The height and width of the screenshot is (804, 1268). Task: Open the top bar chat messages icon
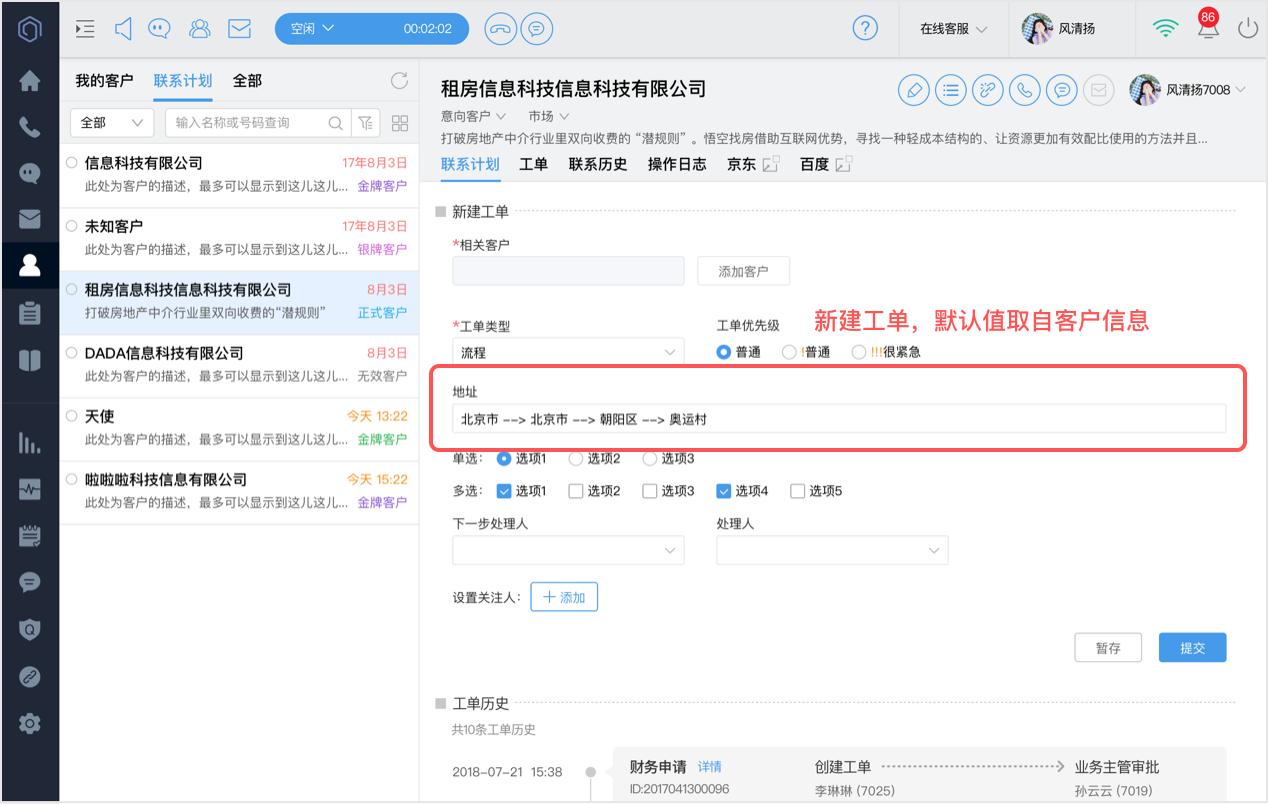click(160, 29)
